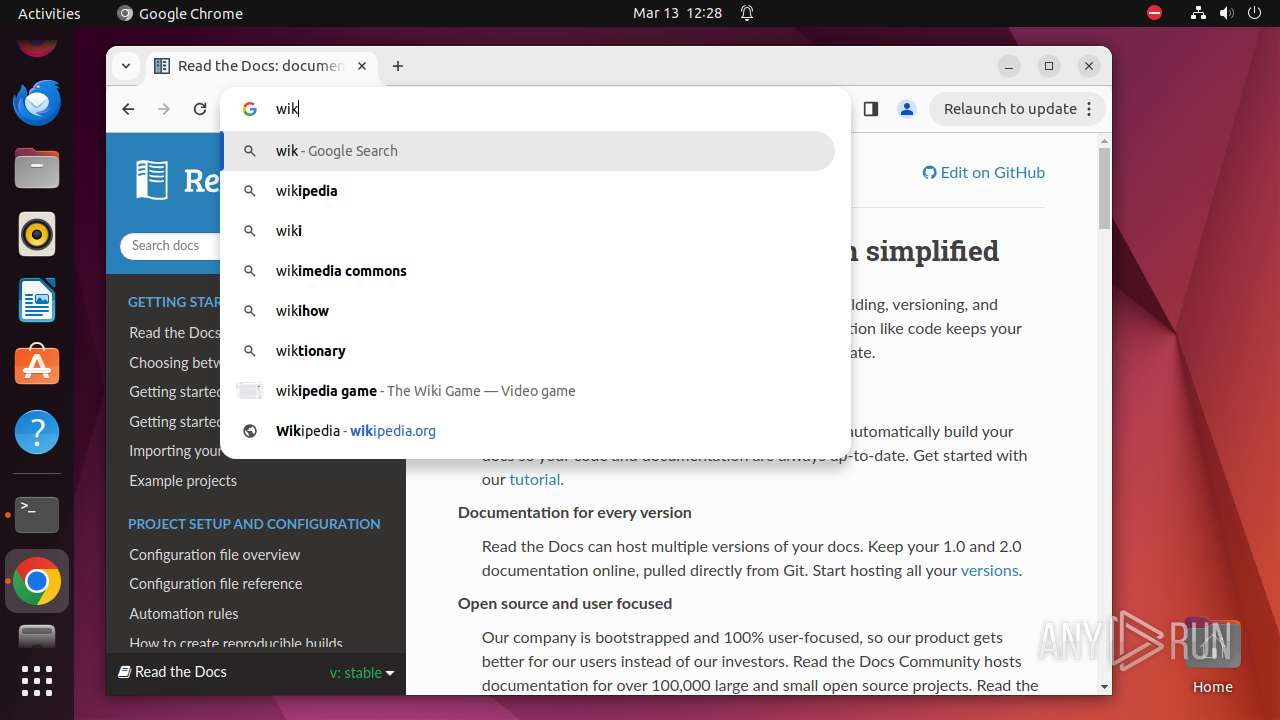Click the Google icon in address bar
This screenshot has height=720, width=1280.
[x=250, y=109]
